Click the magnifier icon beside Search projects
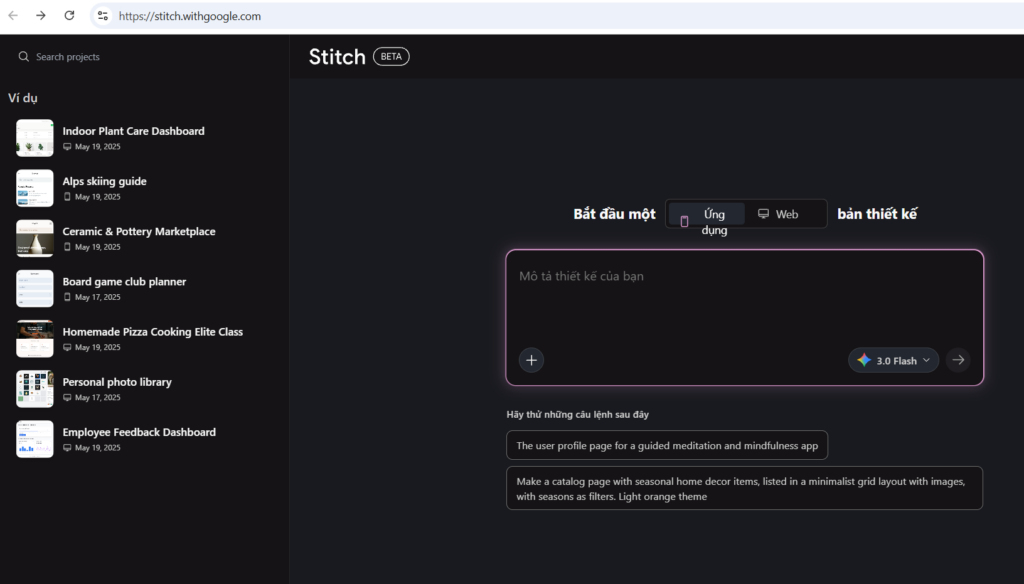Viewport: 1024px width, 584px height. [x=23, y=57]
